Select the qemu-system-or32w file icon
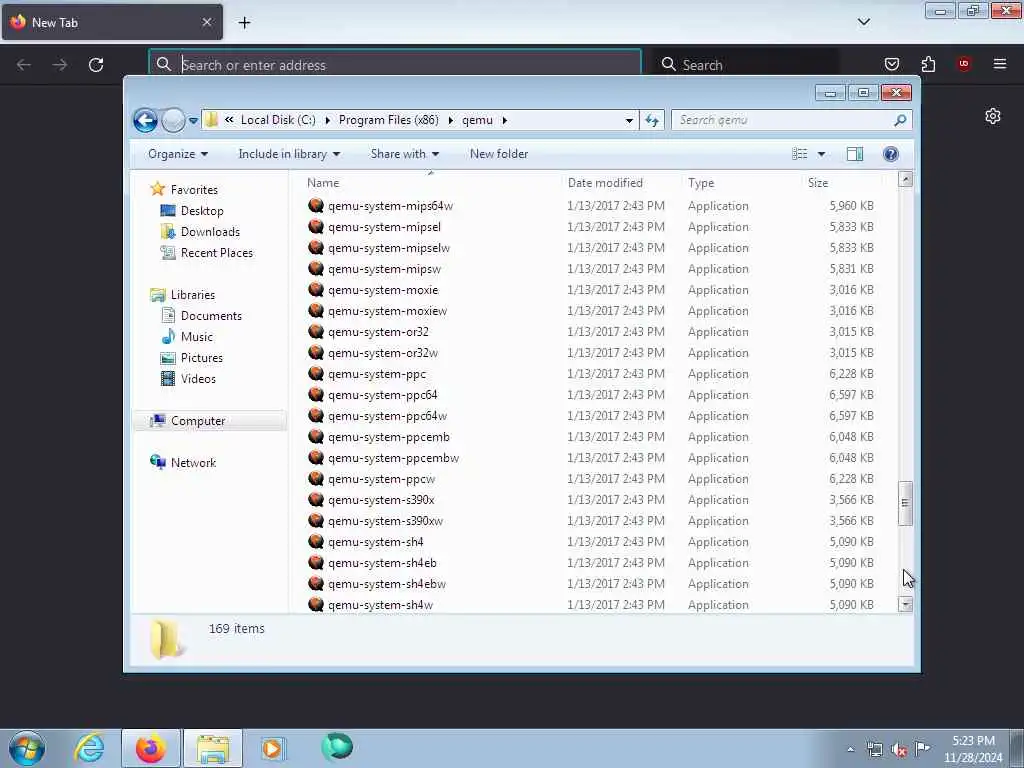 (316, 353)
